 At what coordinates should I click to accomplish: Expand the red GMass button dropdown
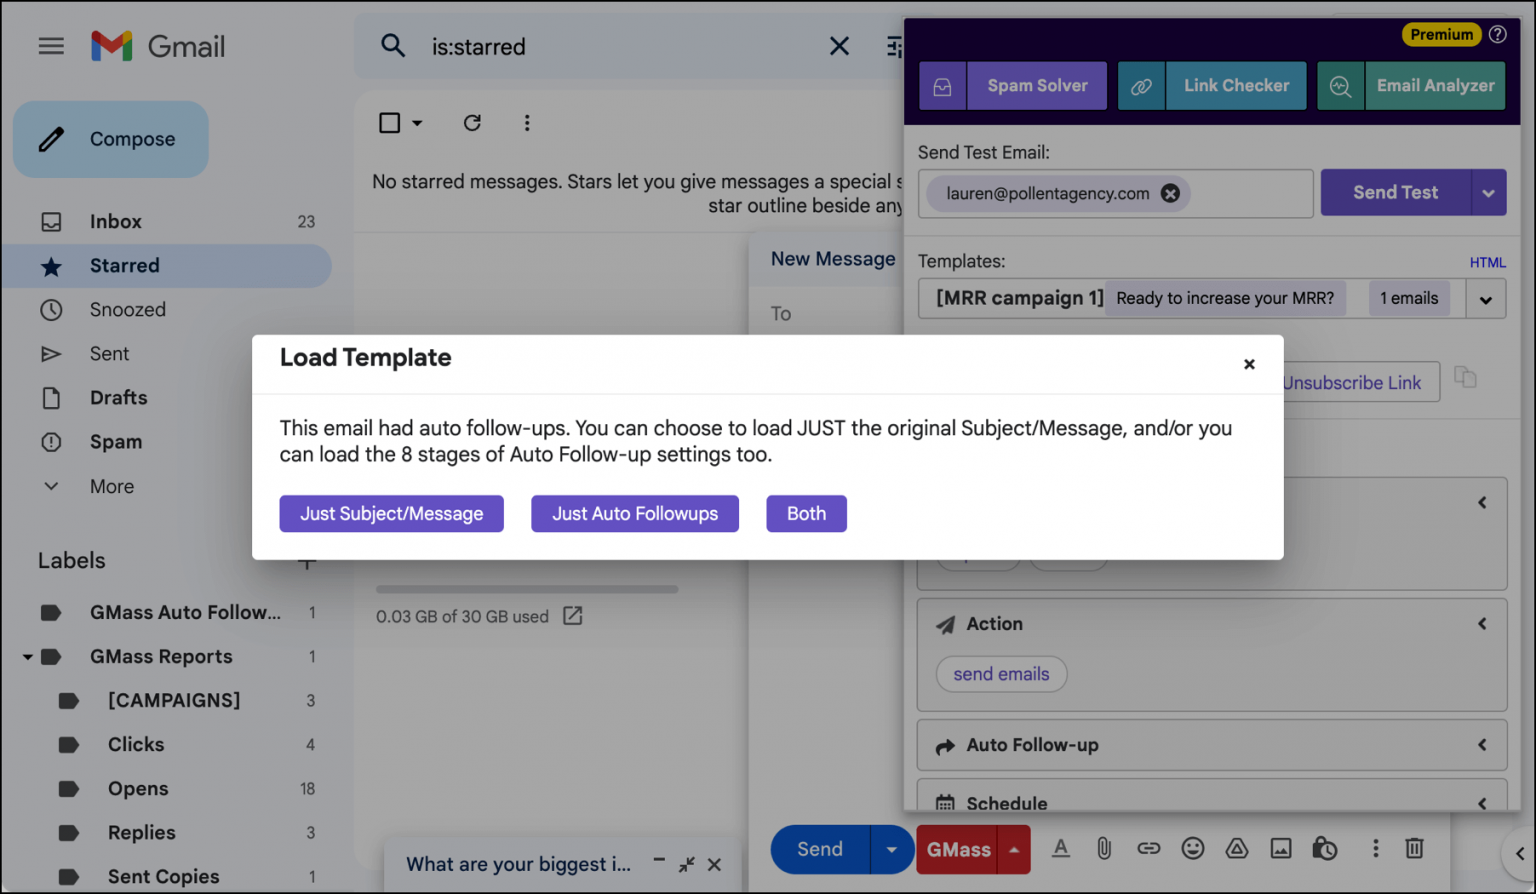tap(1013, 849)
